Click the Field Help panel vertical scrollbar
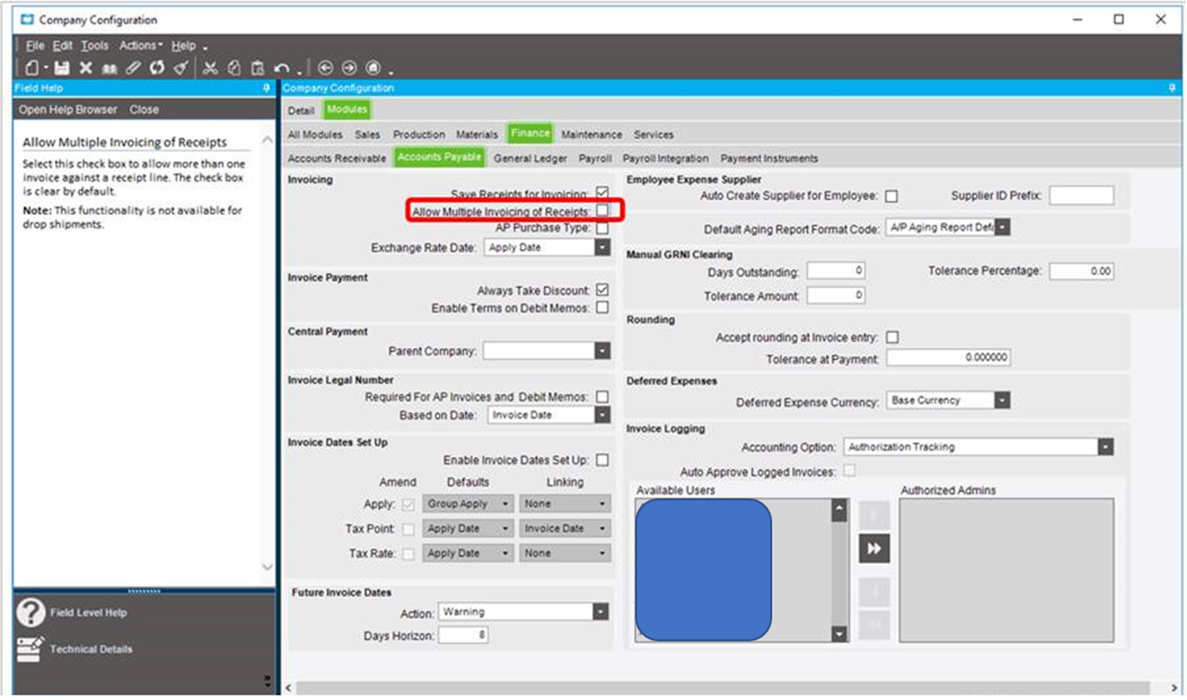The image size is (1187, 700). 267,350
